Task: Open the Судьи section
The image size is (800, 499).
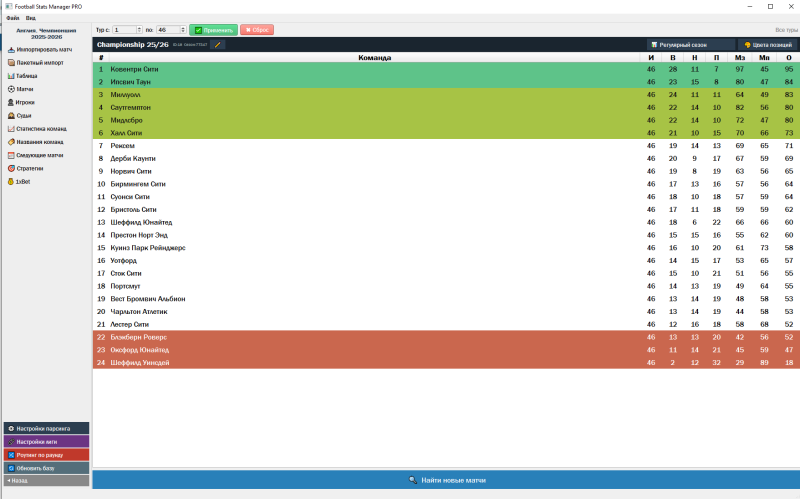Action: 19,116
